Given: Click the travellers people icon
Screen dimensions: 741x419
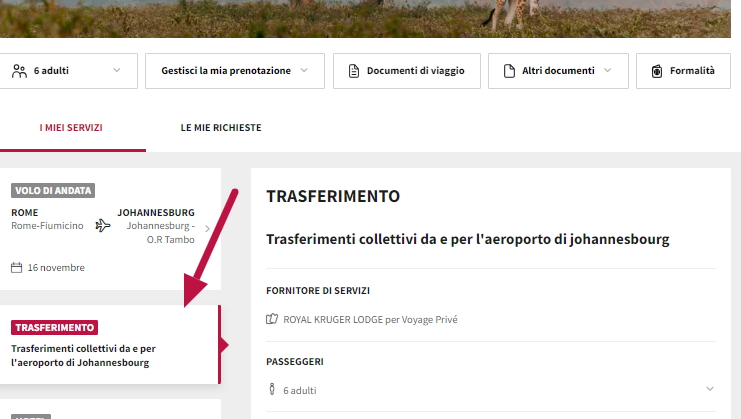Looking at the screenshot, I should tap(19, 71).
